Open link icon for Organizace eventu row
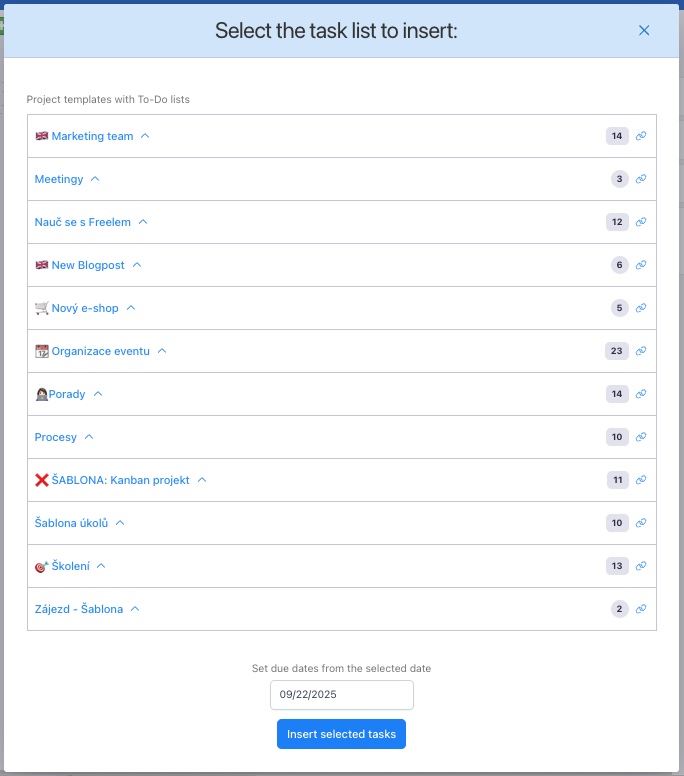 (641, 351)
